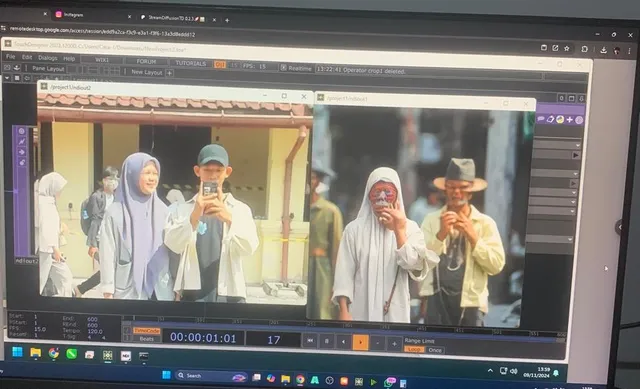Enable Loop range limit
640x389 pixels.
click(x=414, y=349)
